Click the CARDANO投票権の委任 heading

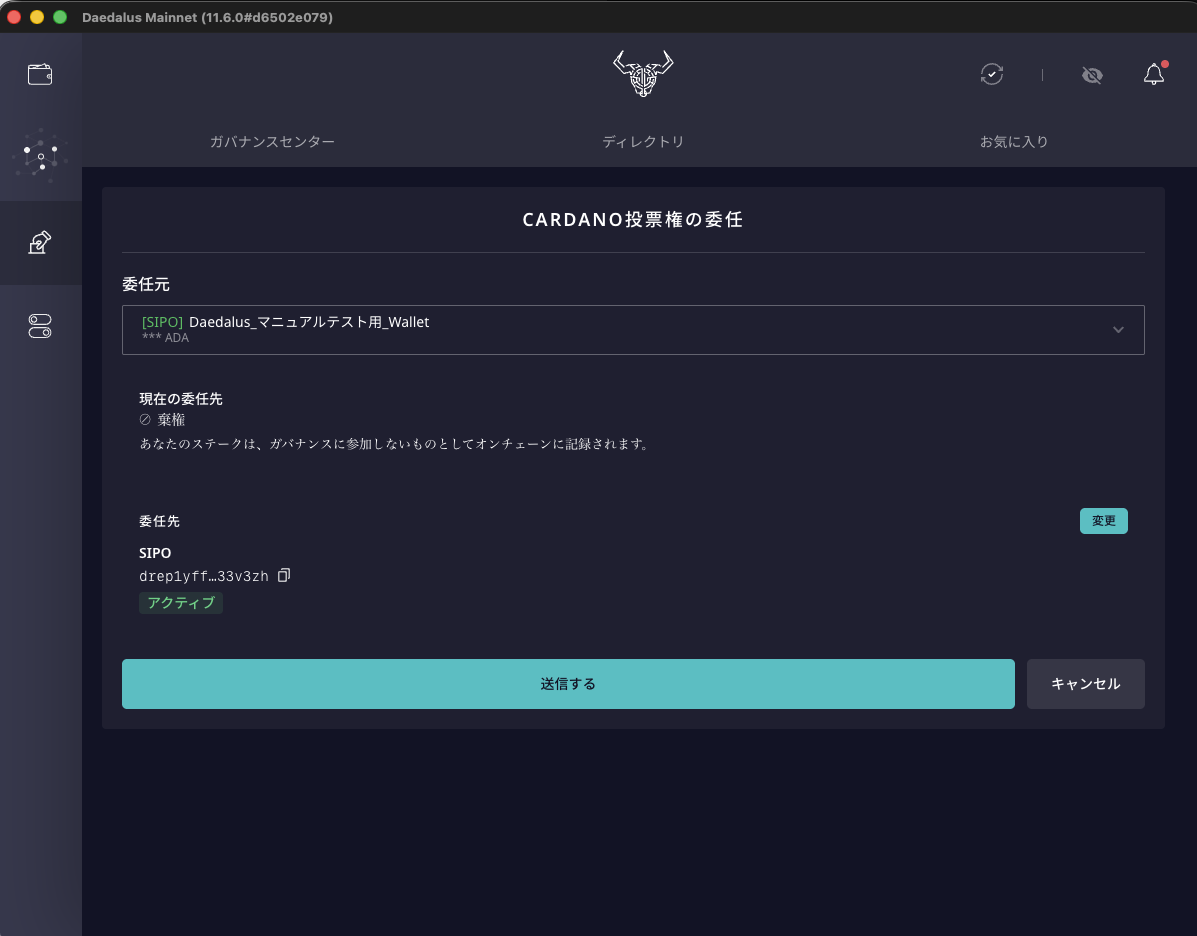(x=633, y=220)
